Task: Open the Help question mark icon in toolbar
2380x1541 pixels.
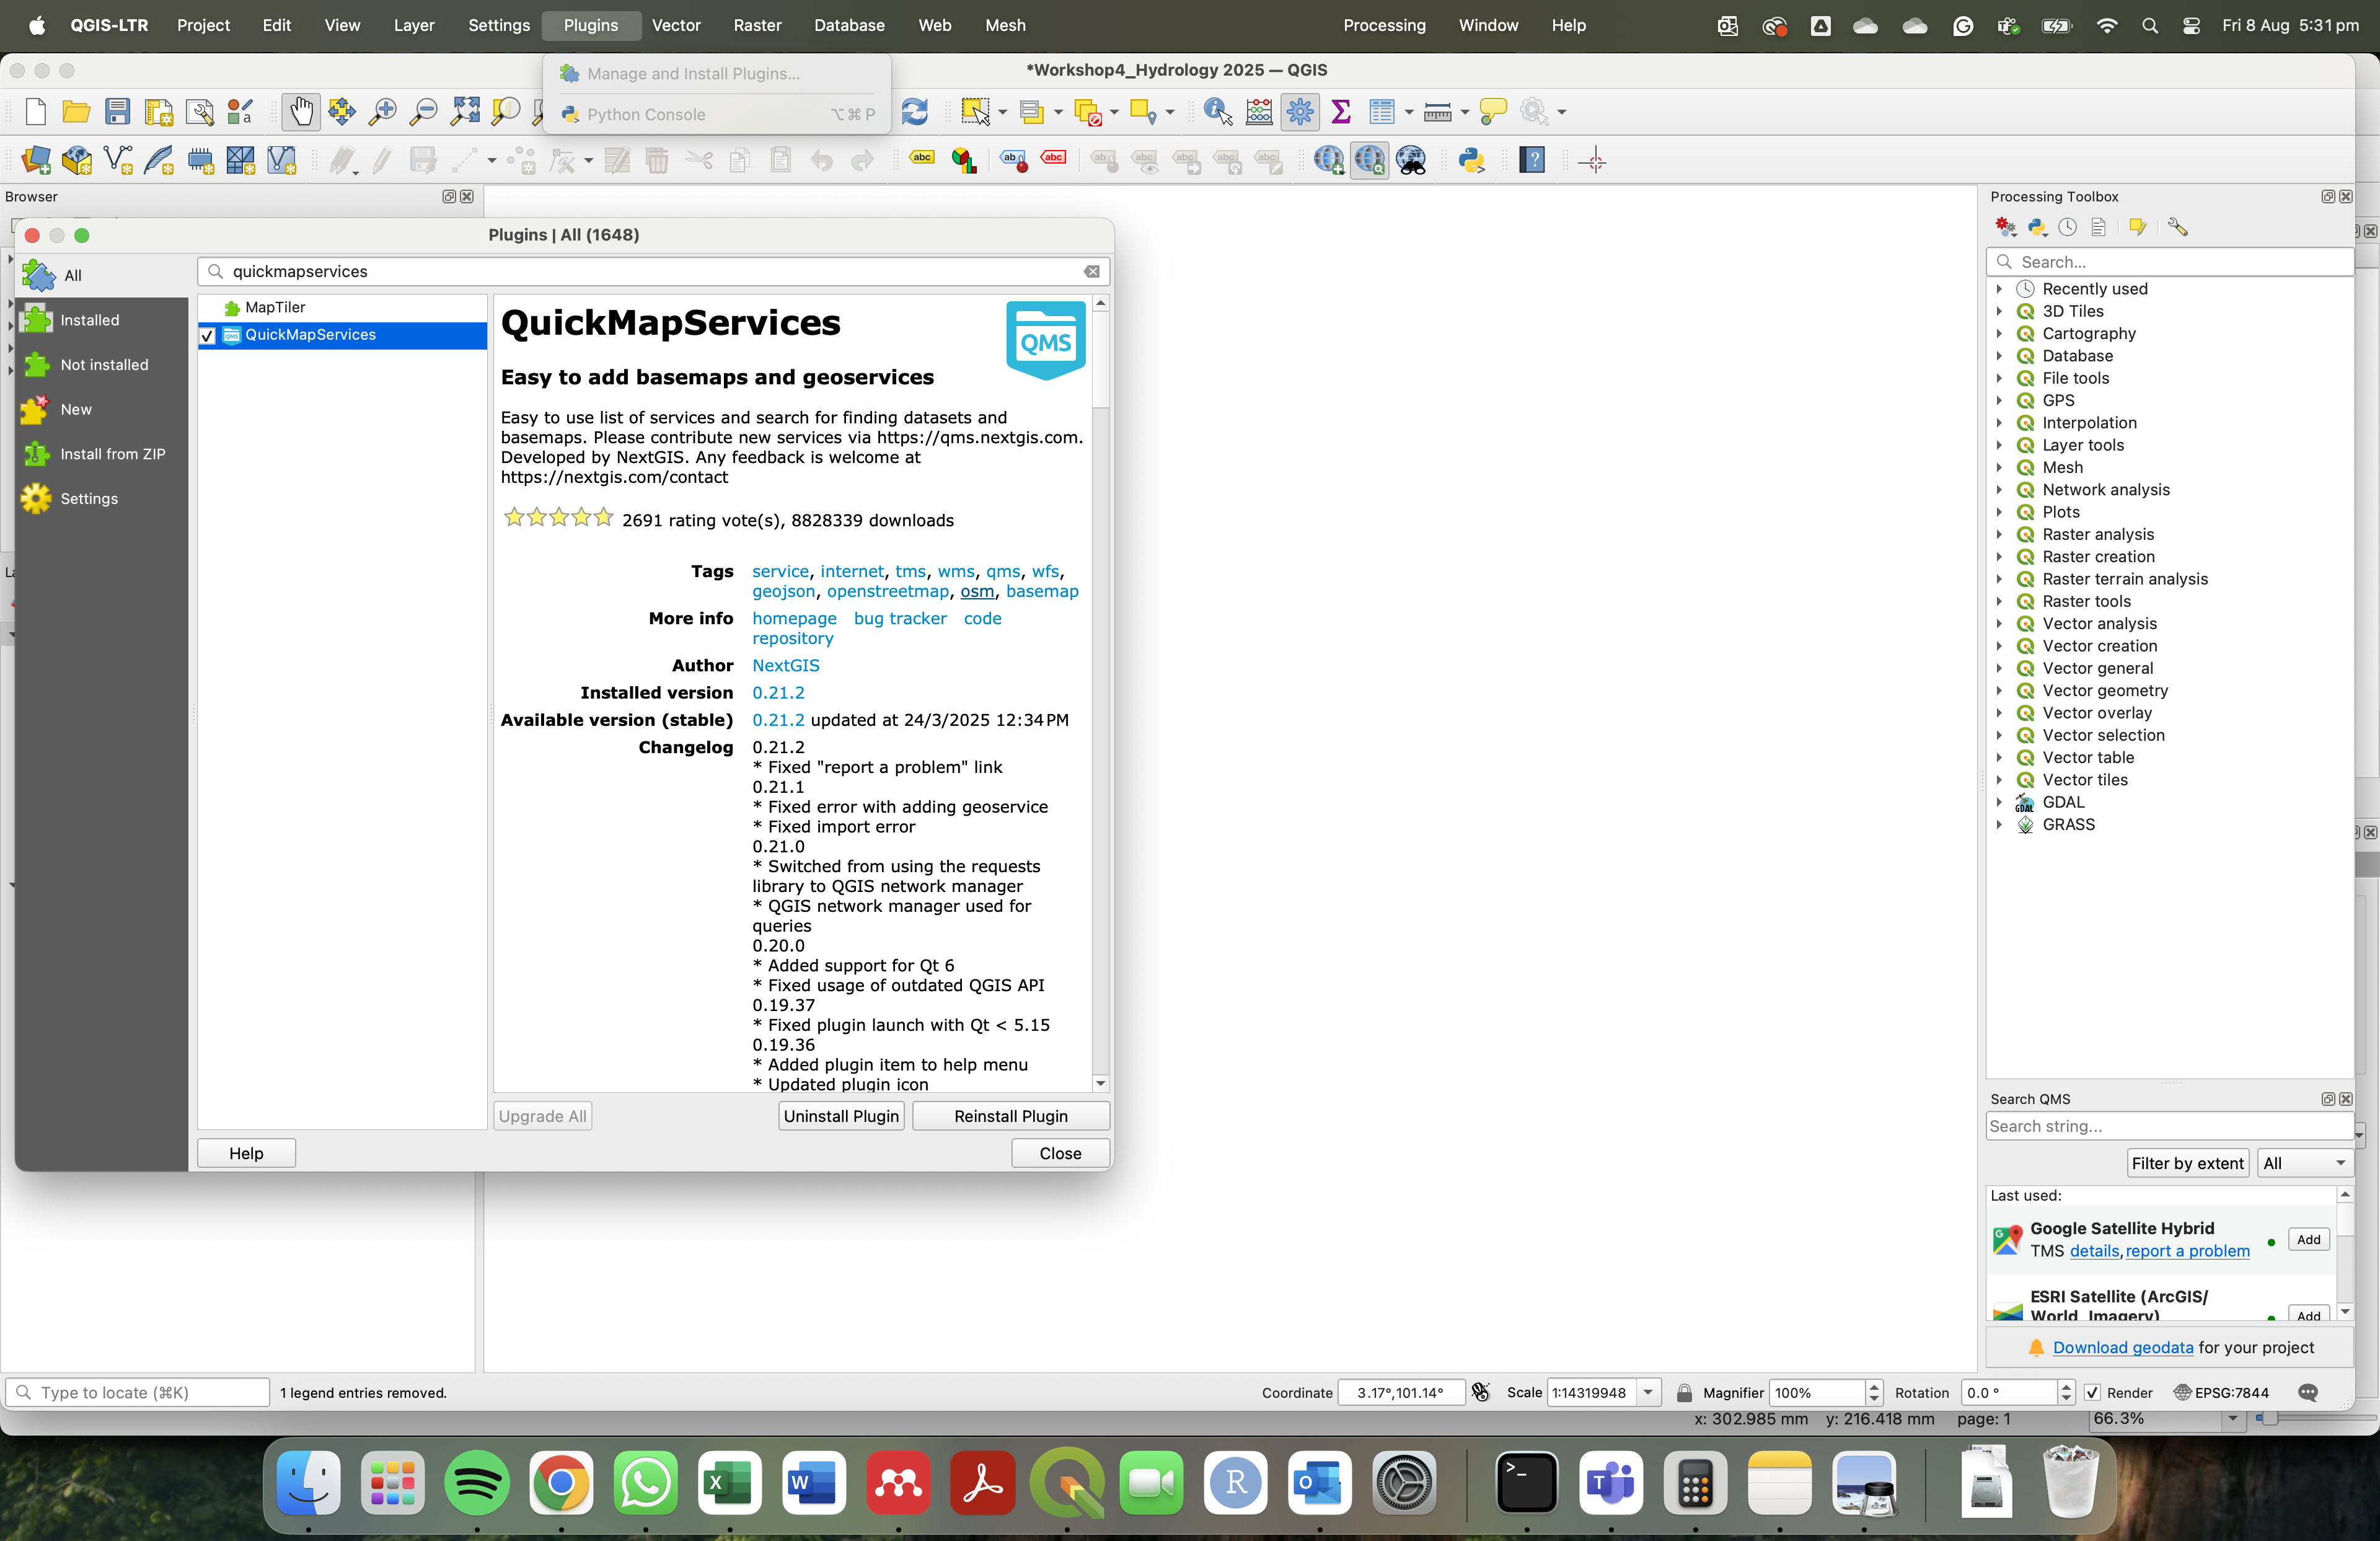Action: pos(1532,160)
